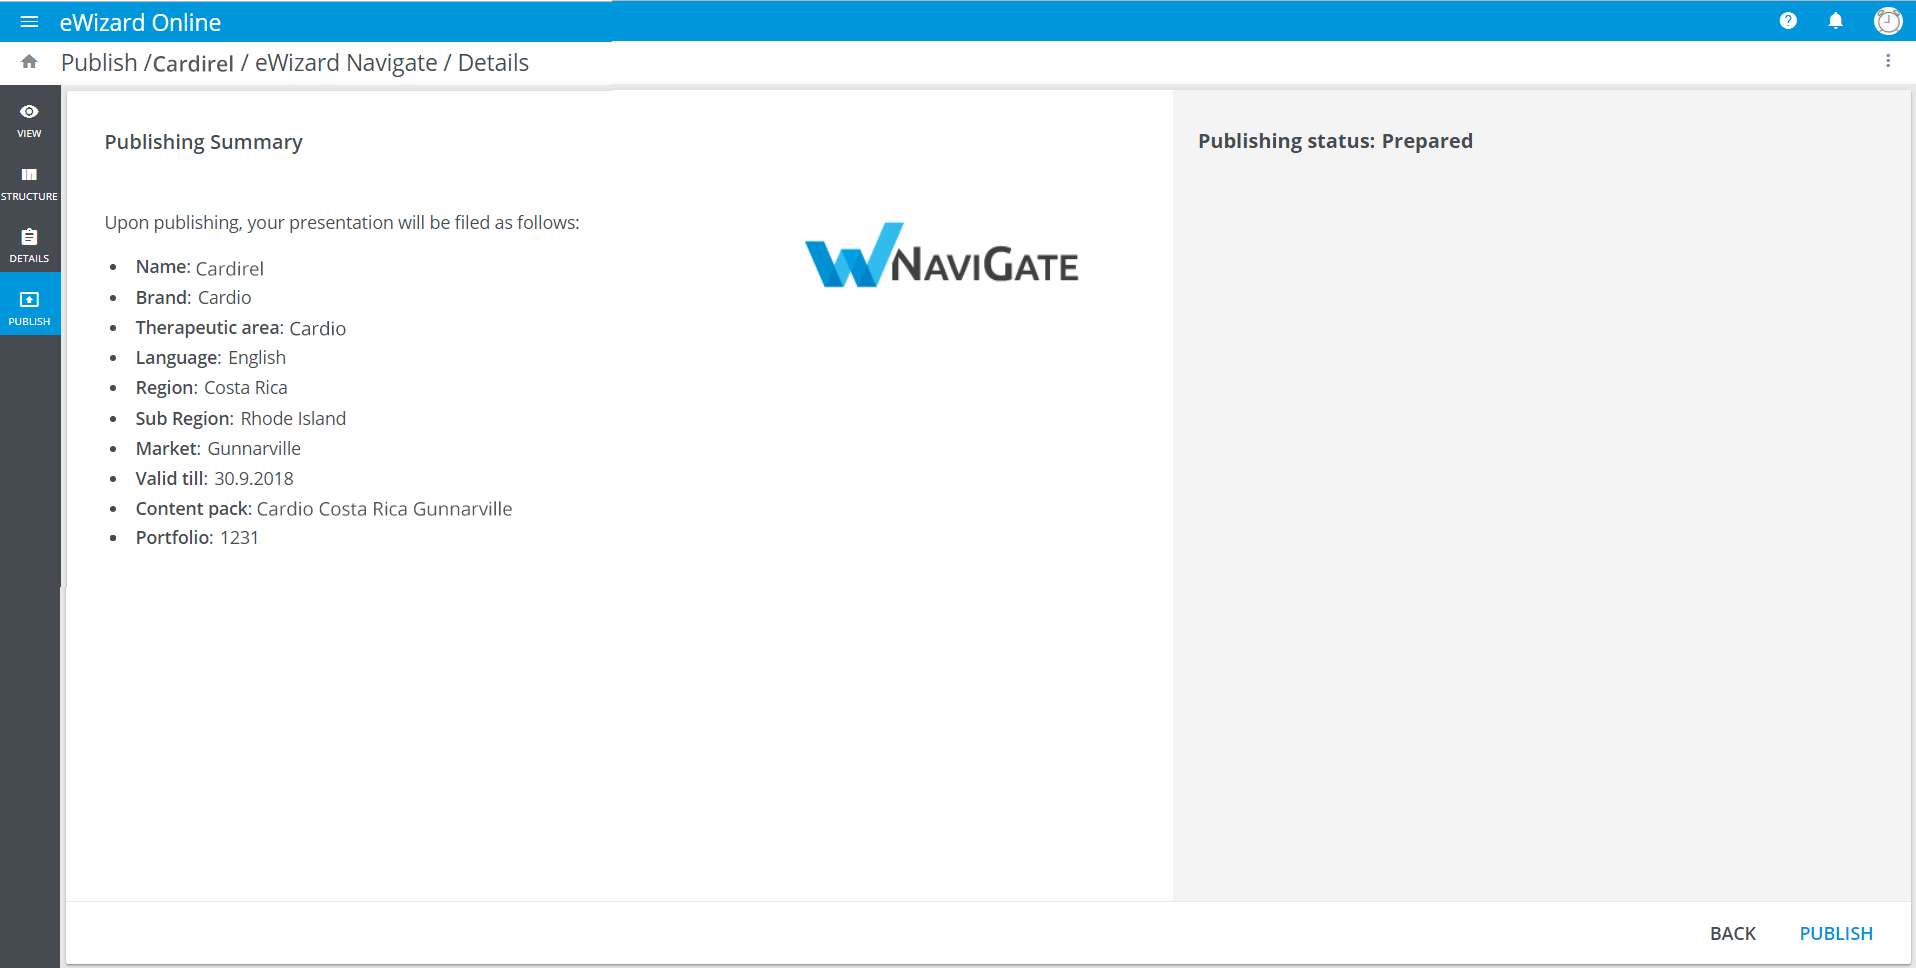Expand the three-dot more options menu

[1887, 62]
